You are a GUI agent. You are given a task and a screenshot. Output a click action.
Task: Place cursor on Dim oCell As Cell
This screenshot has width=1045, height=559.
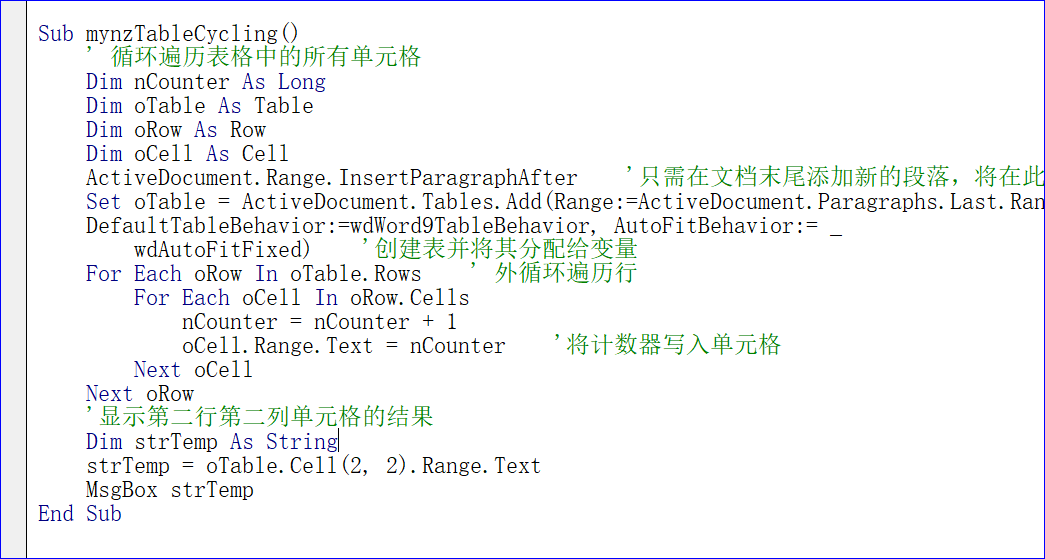187,154
